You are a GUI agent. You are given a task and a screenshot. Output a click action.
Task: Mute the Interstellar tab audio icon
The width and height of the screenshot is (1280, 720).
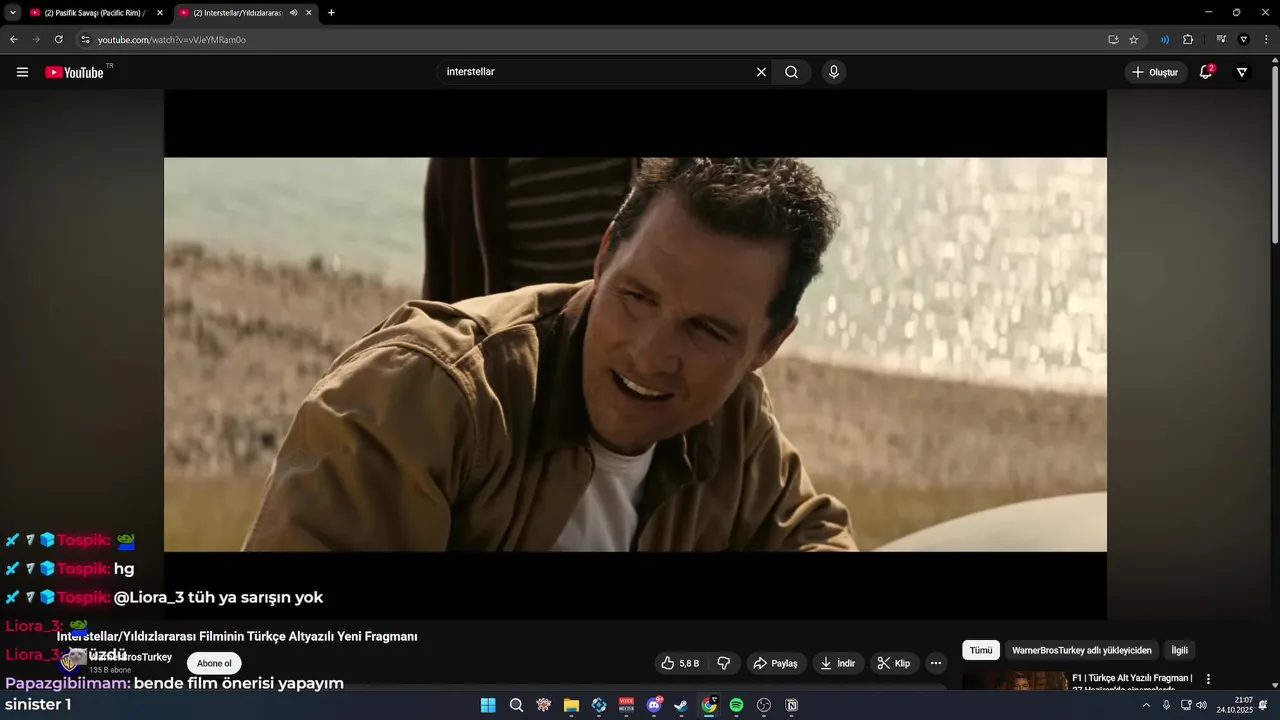point(293,13)
